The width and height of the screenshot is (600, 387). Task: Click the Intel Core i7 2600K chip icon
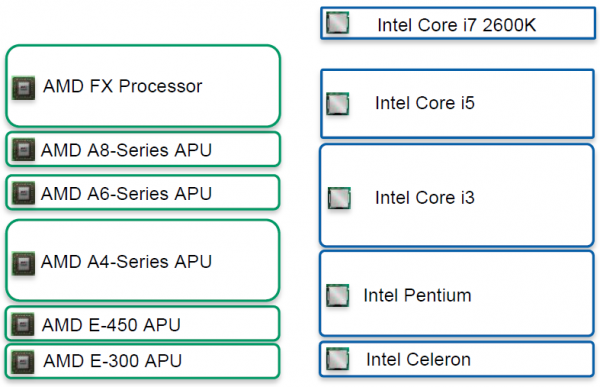338,23
